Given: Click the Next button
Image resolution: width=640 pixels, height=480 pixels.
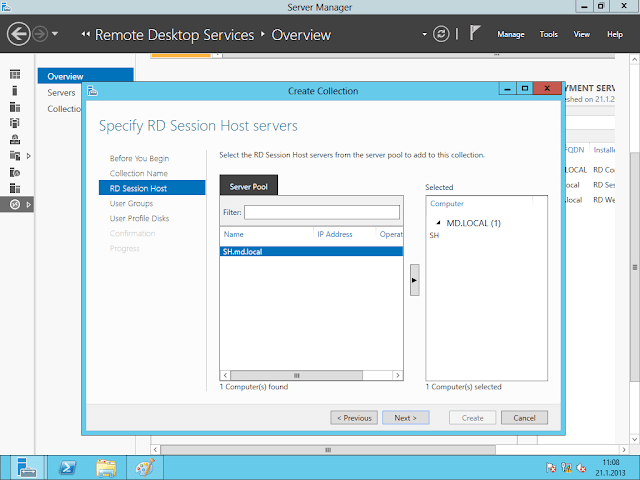Looking at the screenshot, I should pos(405,417).
